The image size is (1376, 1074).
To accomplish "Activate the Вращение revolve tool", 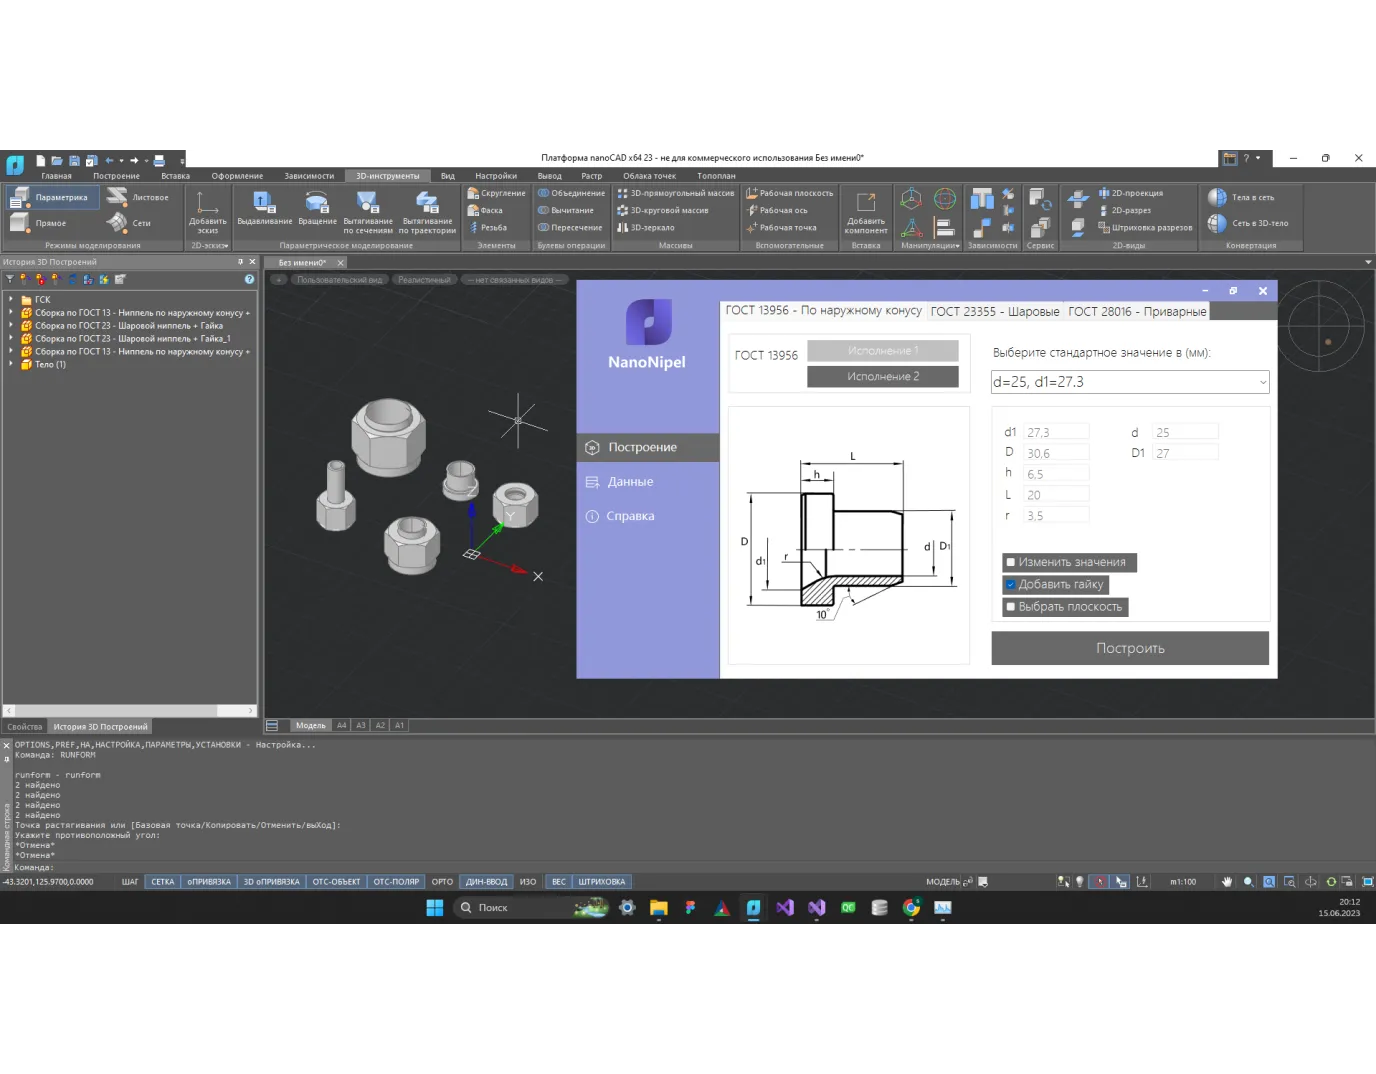I will pyautogui.click(x=317, y=208).
